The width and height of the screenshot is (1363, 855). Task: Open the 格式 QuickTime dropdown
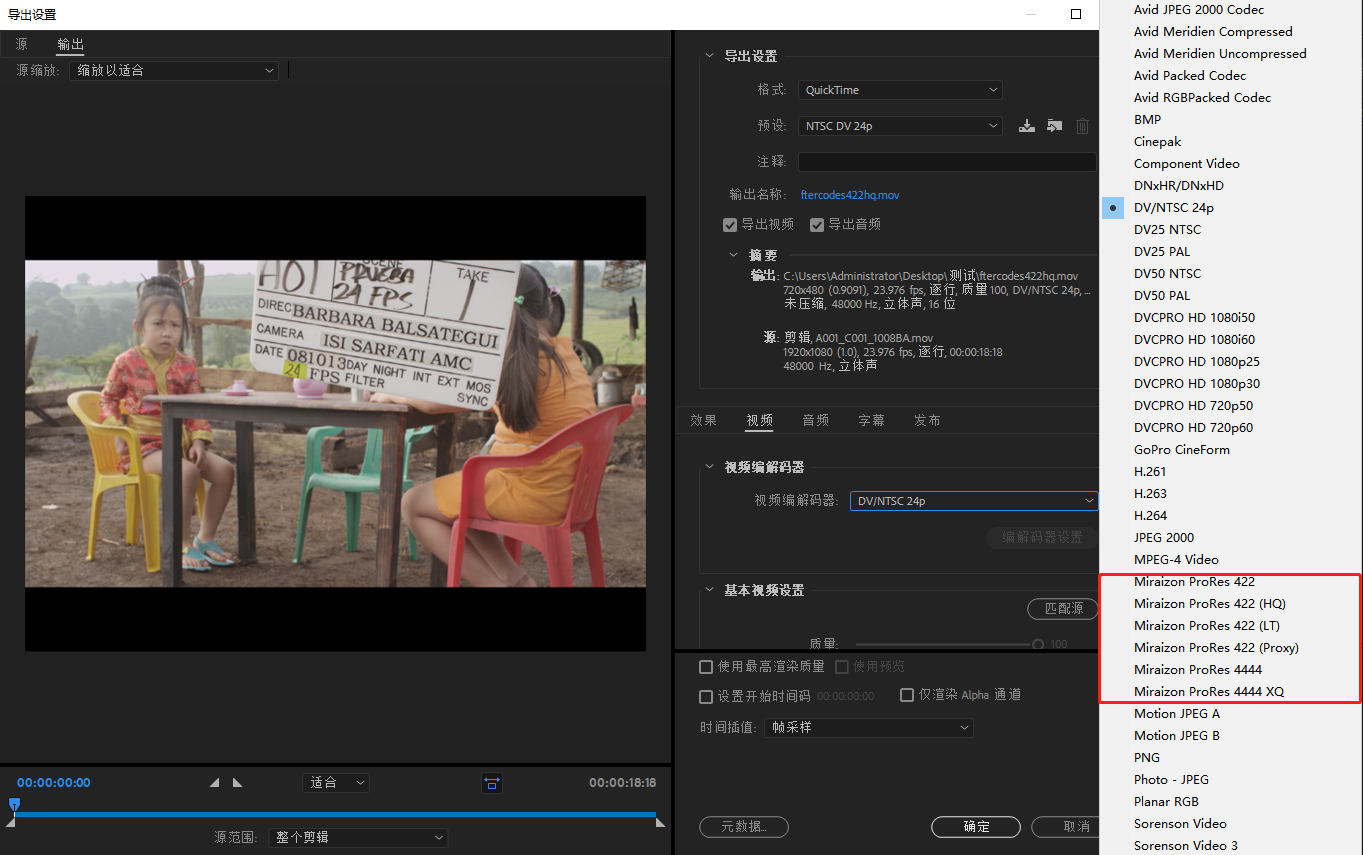pos(900,90)
